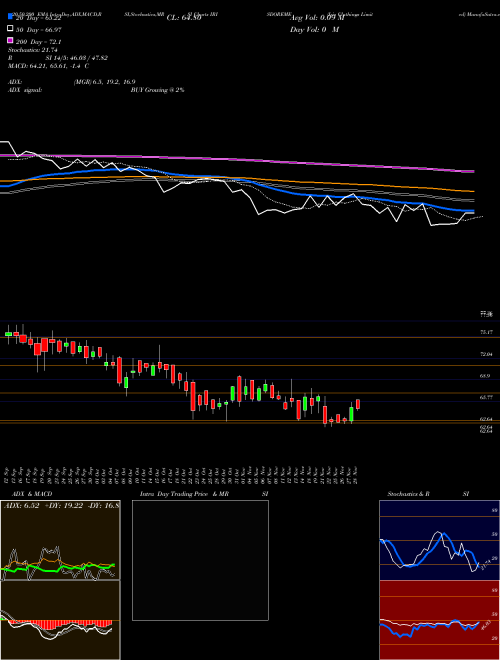Click the blue 20 Day legend swatch

pyautogui.click(x=11, y=17)
